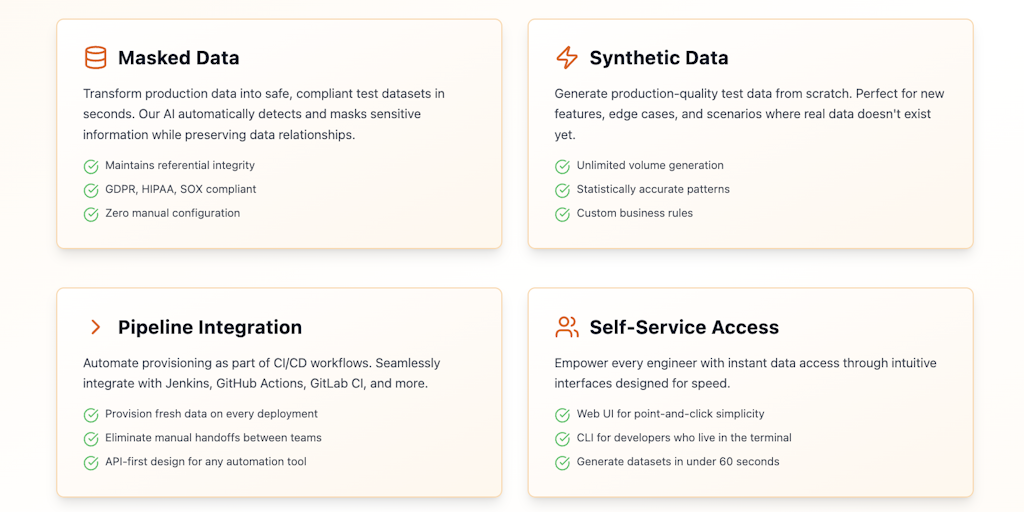Click the database icon beside Masked Data
The image size is (1024, 512).
[x=95, y=58]
